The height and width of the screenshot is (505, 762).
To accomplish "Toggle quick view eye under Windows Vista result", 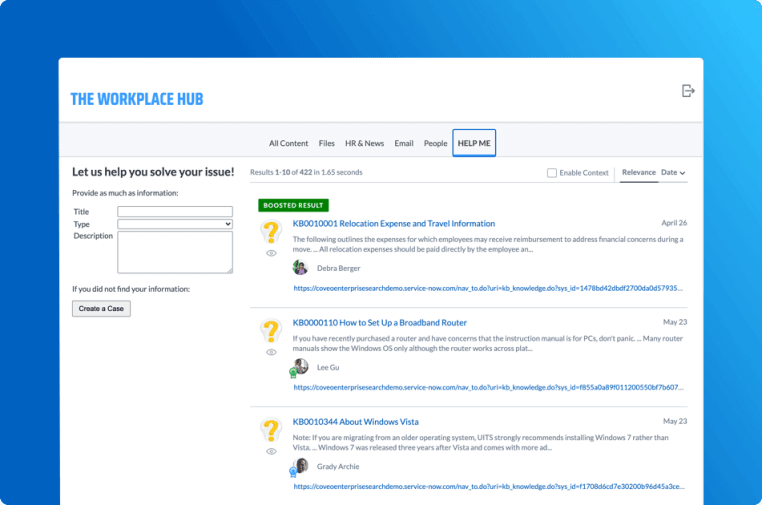I will [271, 451].
